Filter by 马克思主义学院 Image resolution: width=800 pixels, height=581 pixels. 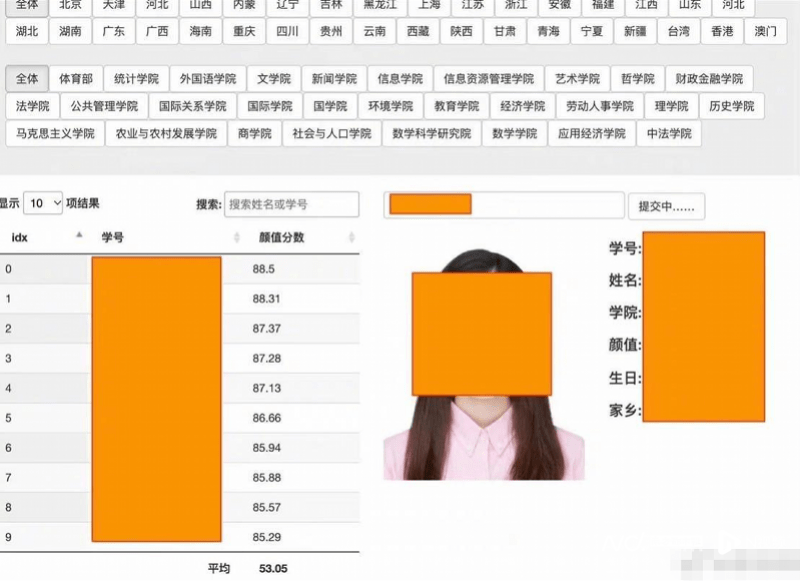point(55,134)
